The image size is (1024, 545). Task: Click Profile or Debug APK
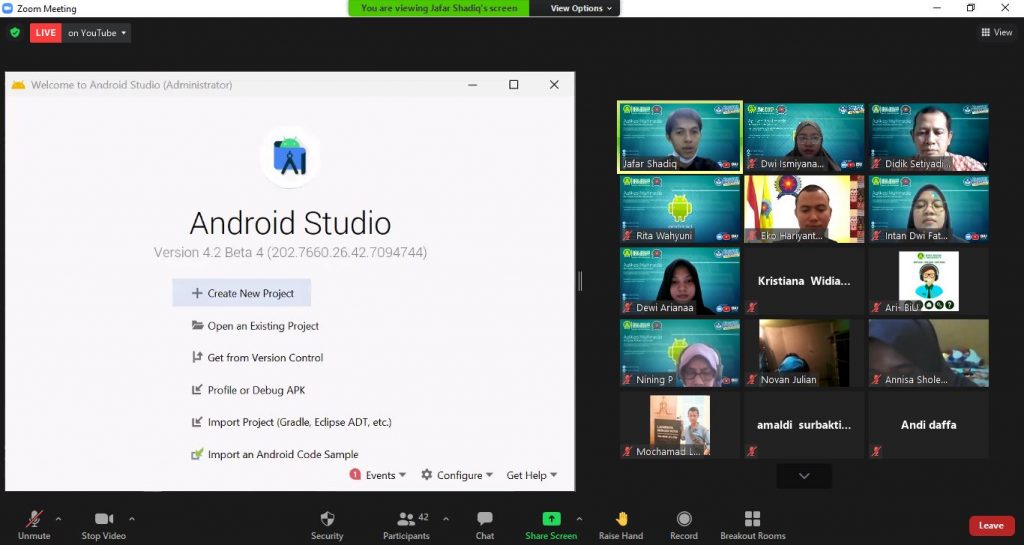tap(248, 390)
